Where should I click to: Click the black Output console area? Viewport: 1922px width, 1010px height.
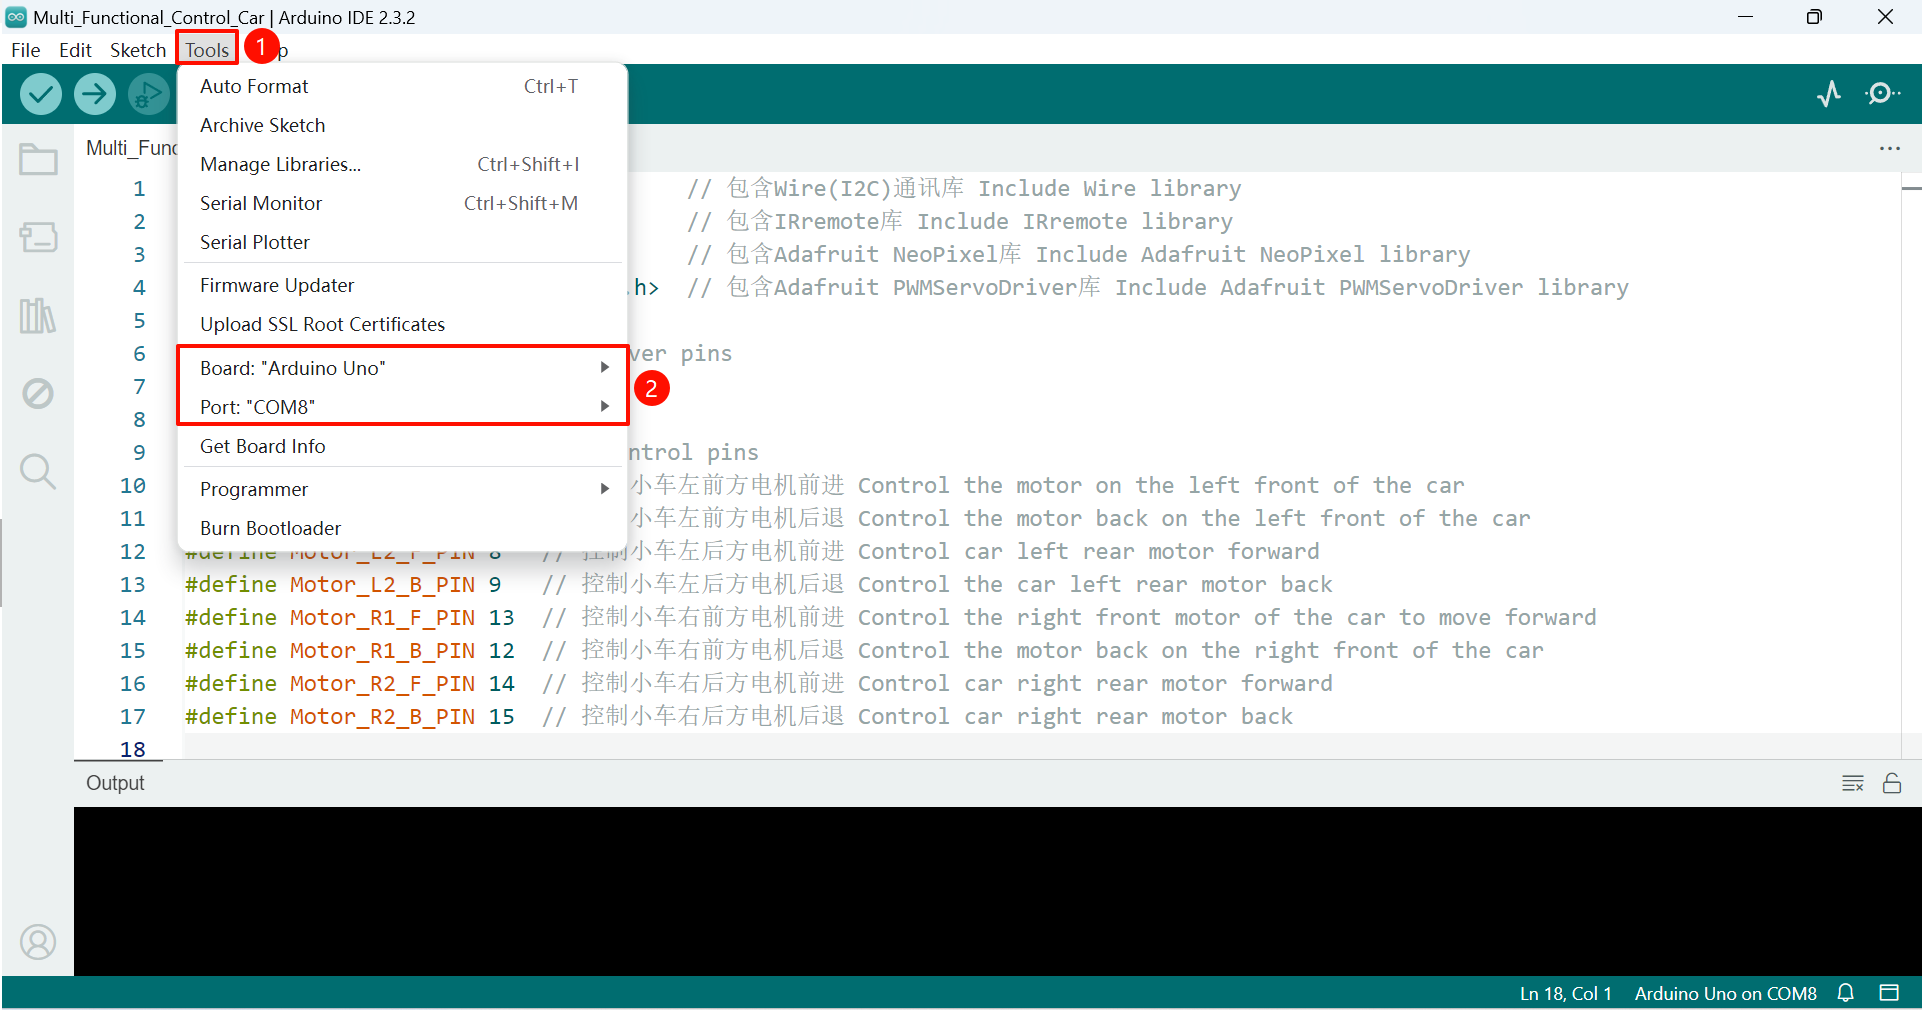997,891
